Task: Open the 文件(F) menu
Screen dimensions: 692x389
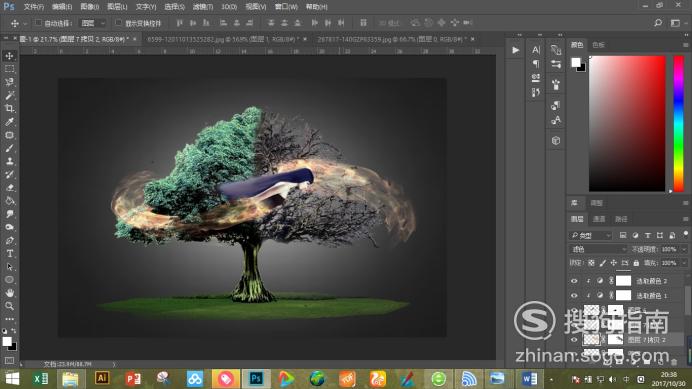Action: 34,7
